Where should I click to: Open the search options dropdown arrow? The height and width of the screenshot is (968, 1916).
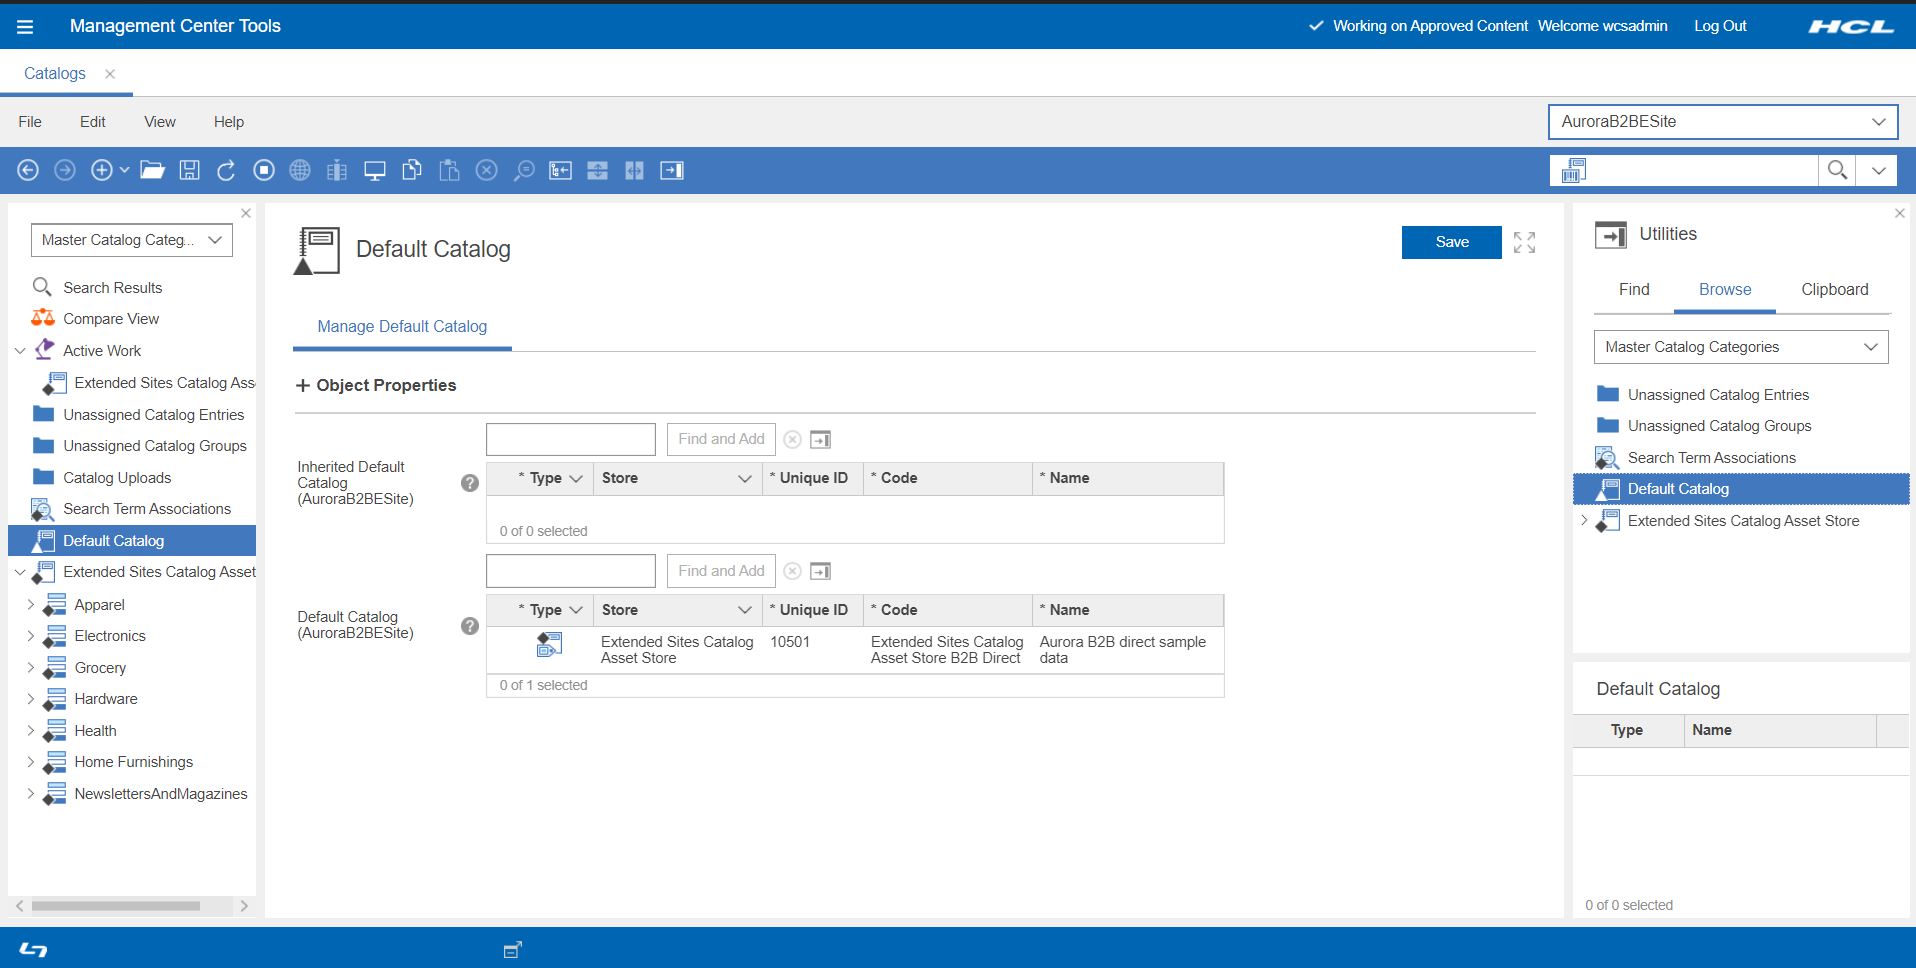point(1879,171)
